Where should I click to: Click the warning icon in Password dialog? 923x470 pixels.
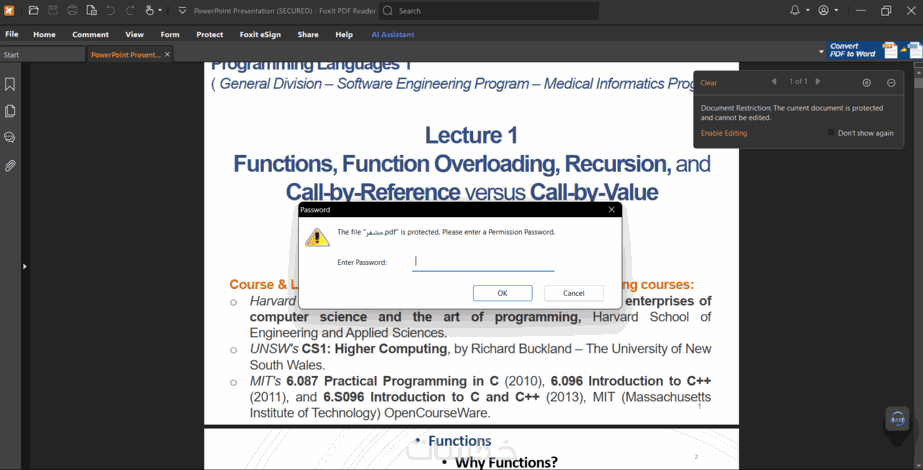317,237
